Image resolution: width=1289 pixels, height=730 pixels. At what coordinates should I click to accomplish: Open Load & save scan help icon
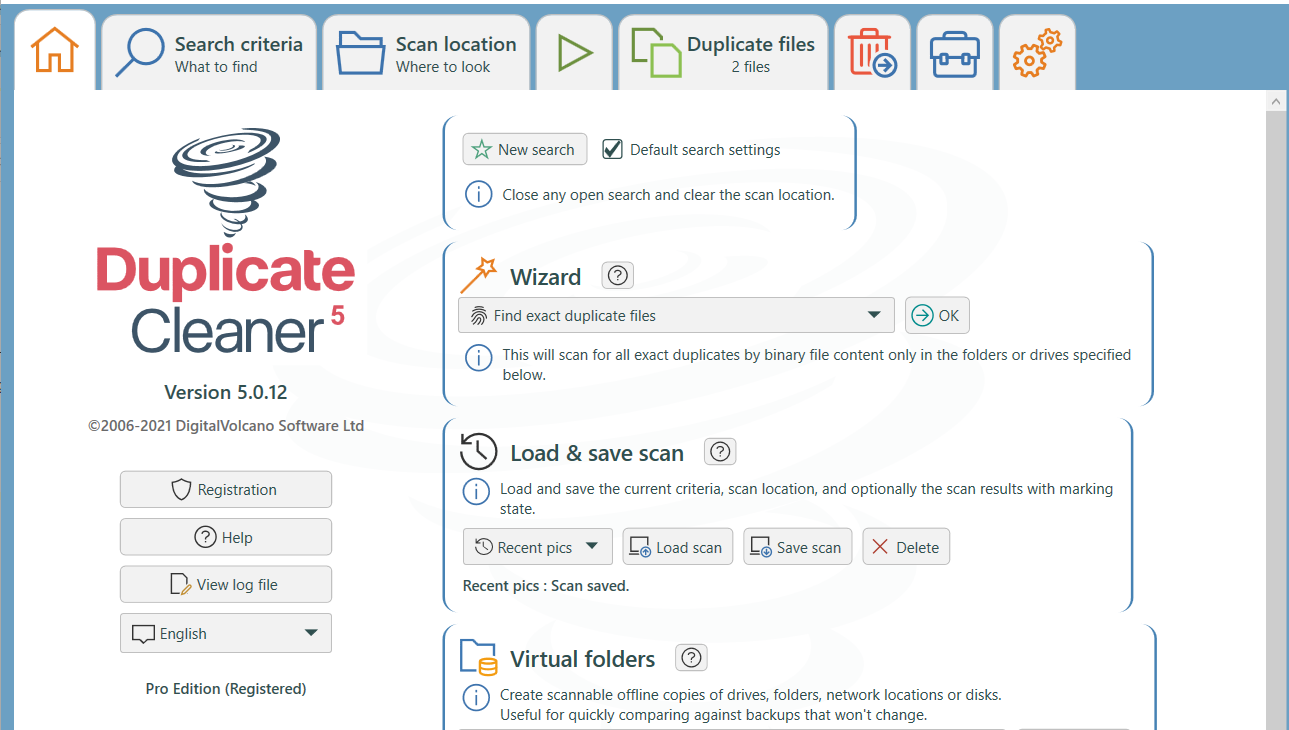click(x=720, y=452)
